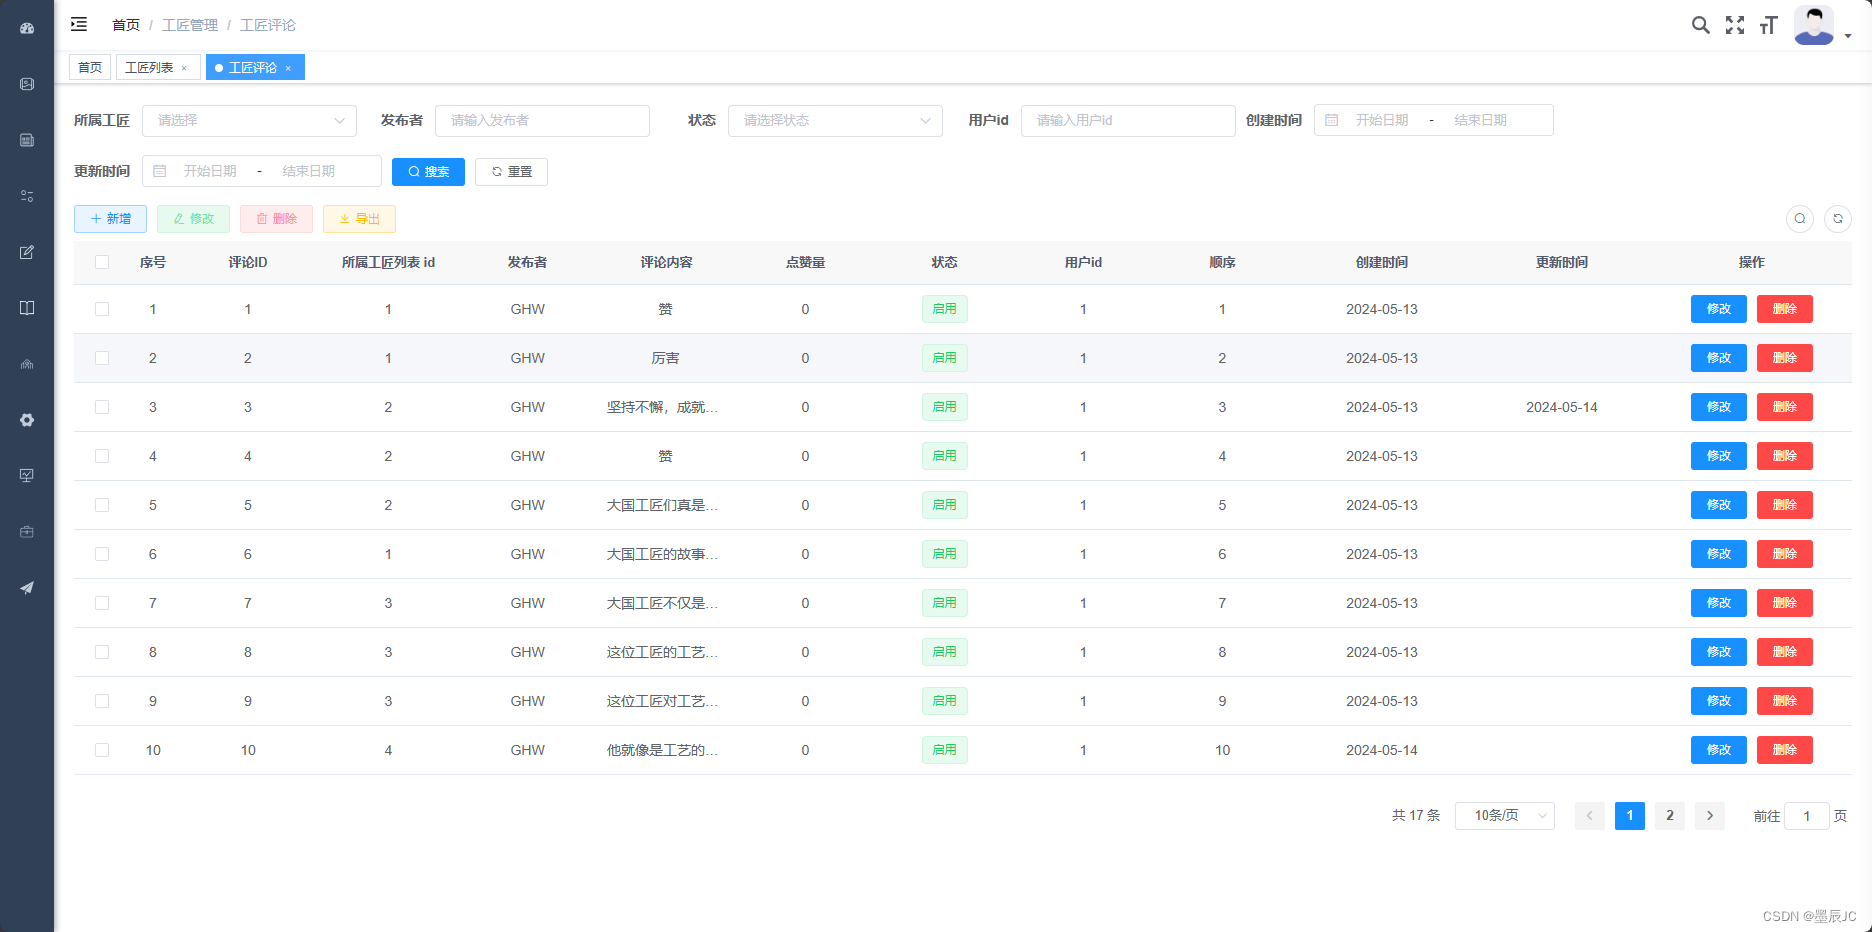Viewport: 1872px width, 932px height.
Task: Check the row with 序号 4
Action: (x=102, y=456)
